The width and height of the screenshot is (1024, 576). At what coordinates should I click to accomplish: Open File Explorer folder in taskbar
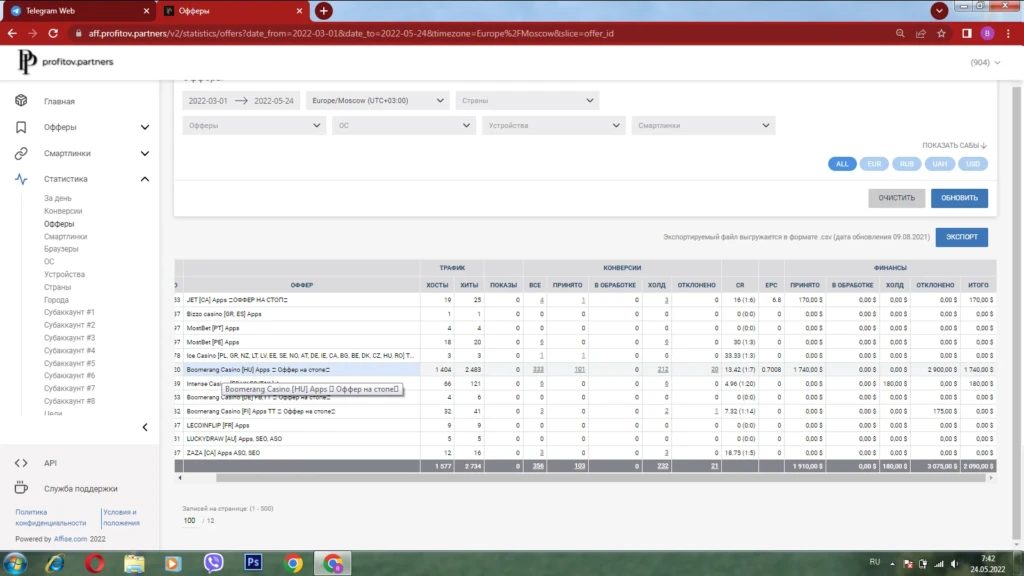click(134, 563)
